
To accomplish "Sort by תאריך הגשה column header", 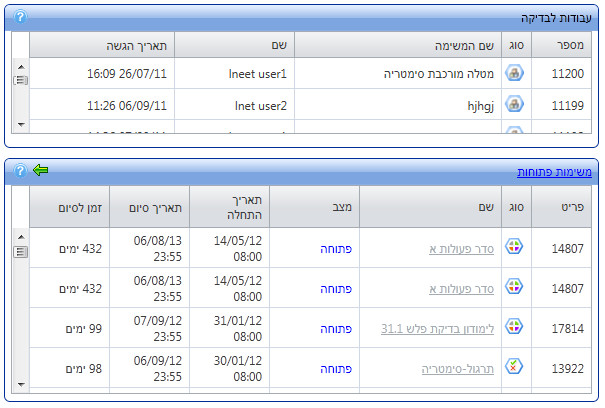I will coord(142,46).
